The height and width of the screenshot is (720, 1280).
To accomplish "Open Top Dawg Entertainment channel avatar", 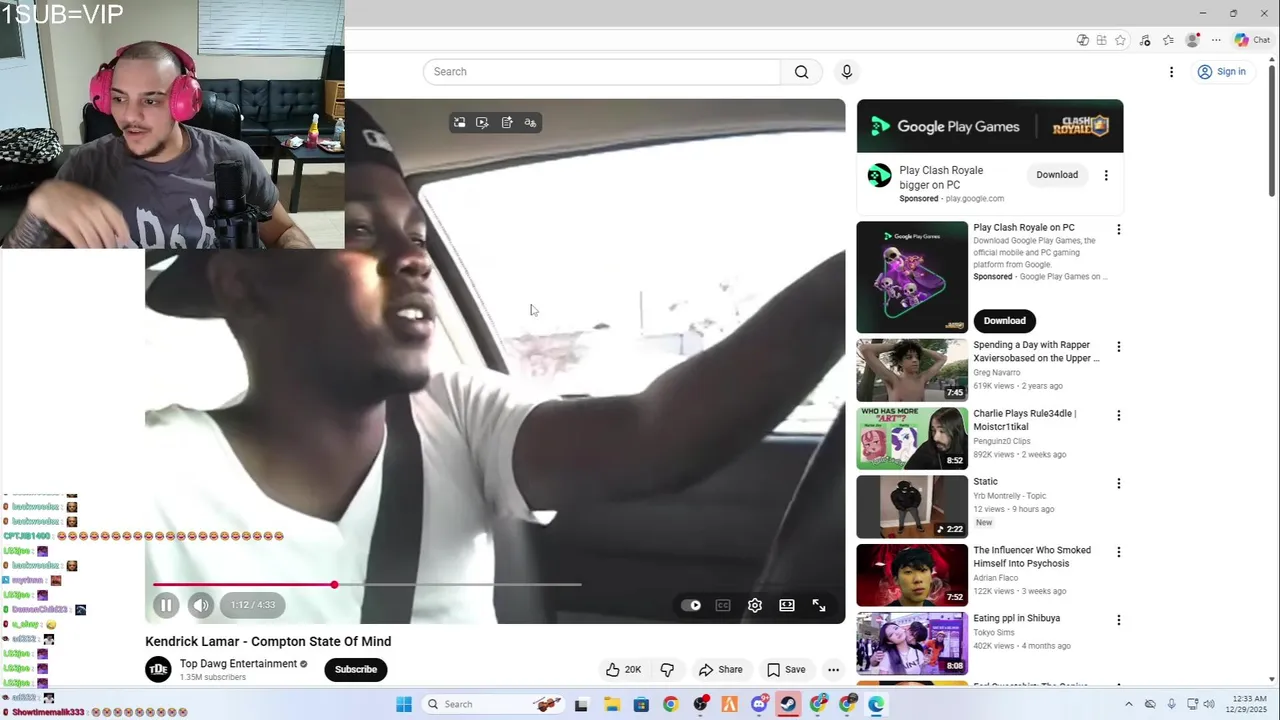I will (158, 670).
